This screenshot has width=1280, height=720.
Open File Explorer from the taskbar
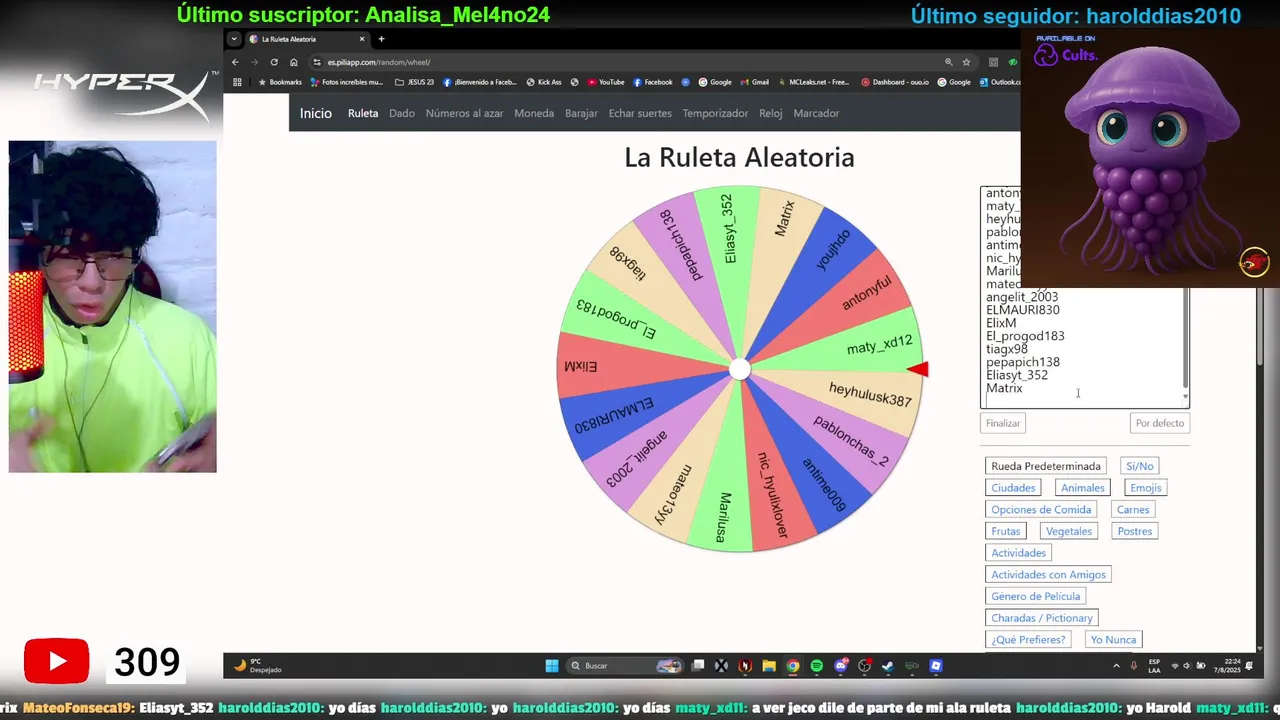coord(769,666)
